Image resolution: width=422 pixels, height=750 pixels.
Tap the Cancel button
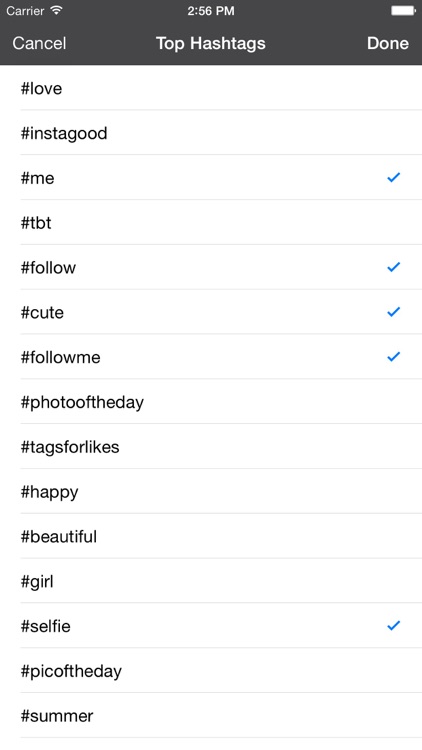[x=39, y=44]
